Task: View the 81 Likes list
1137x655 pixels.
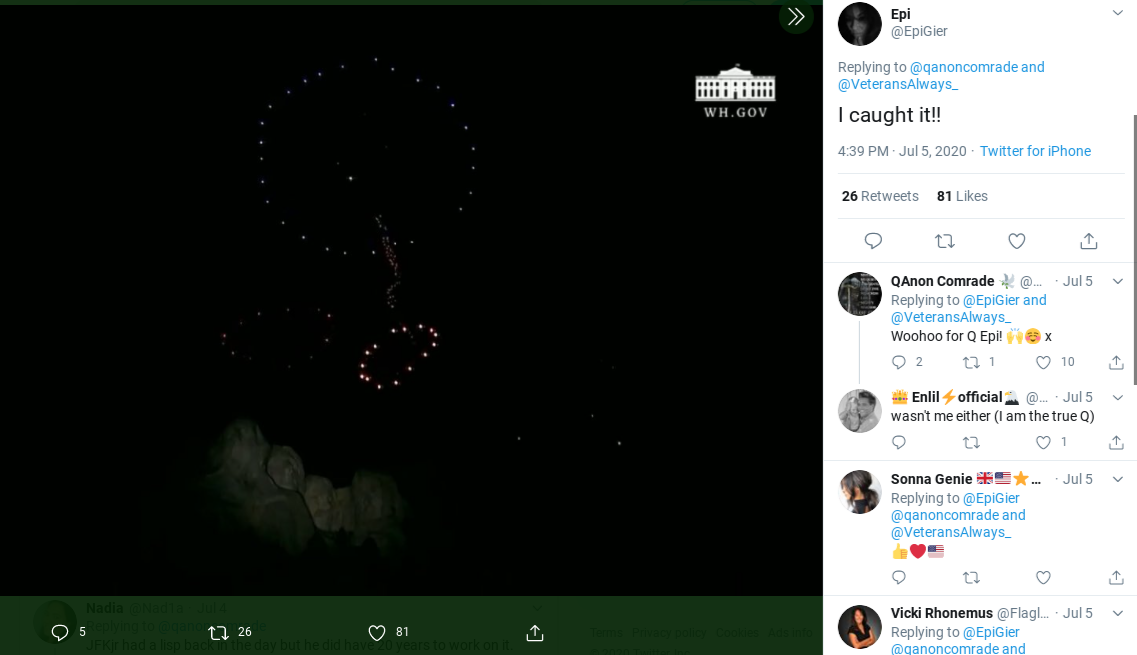Action: coord(962,196)
